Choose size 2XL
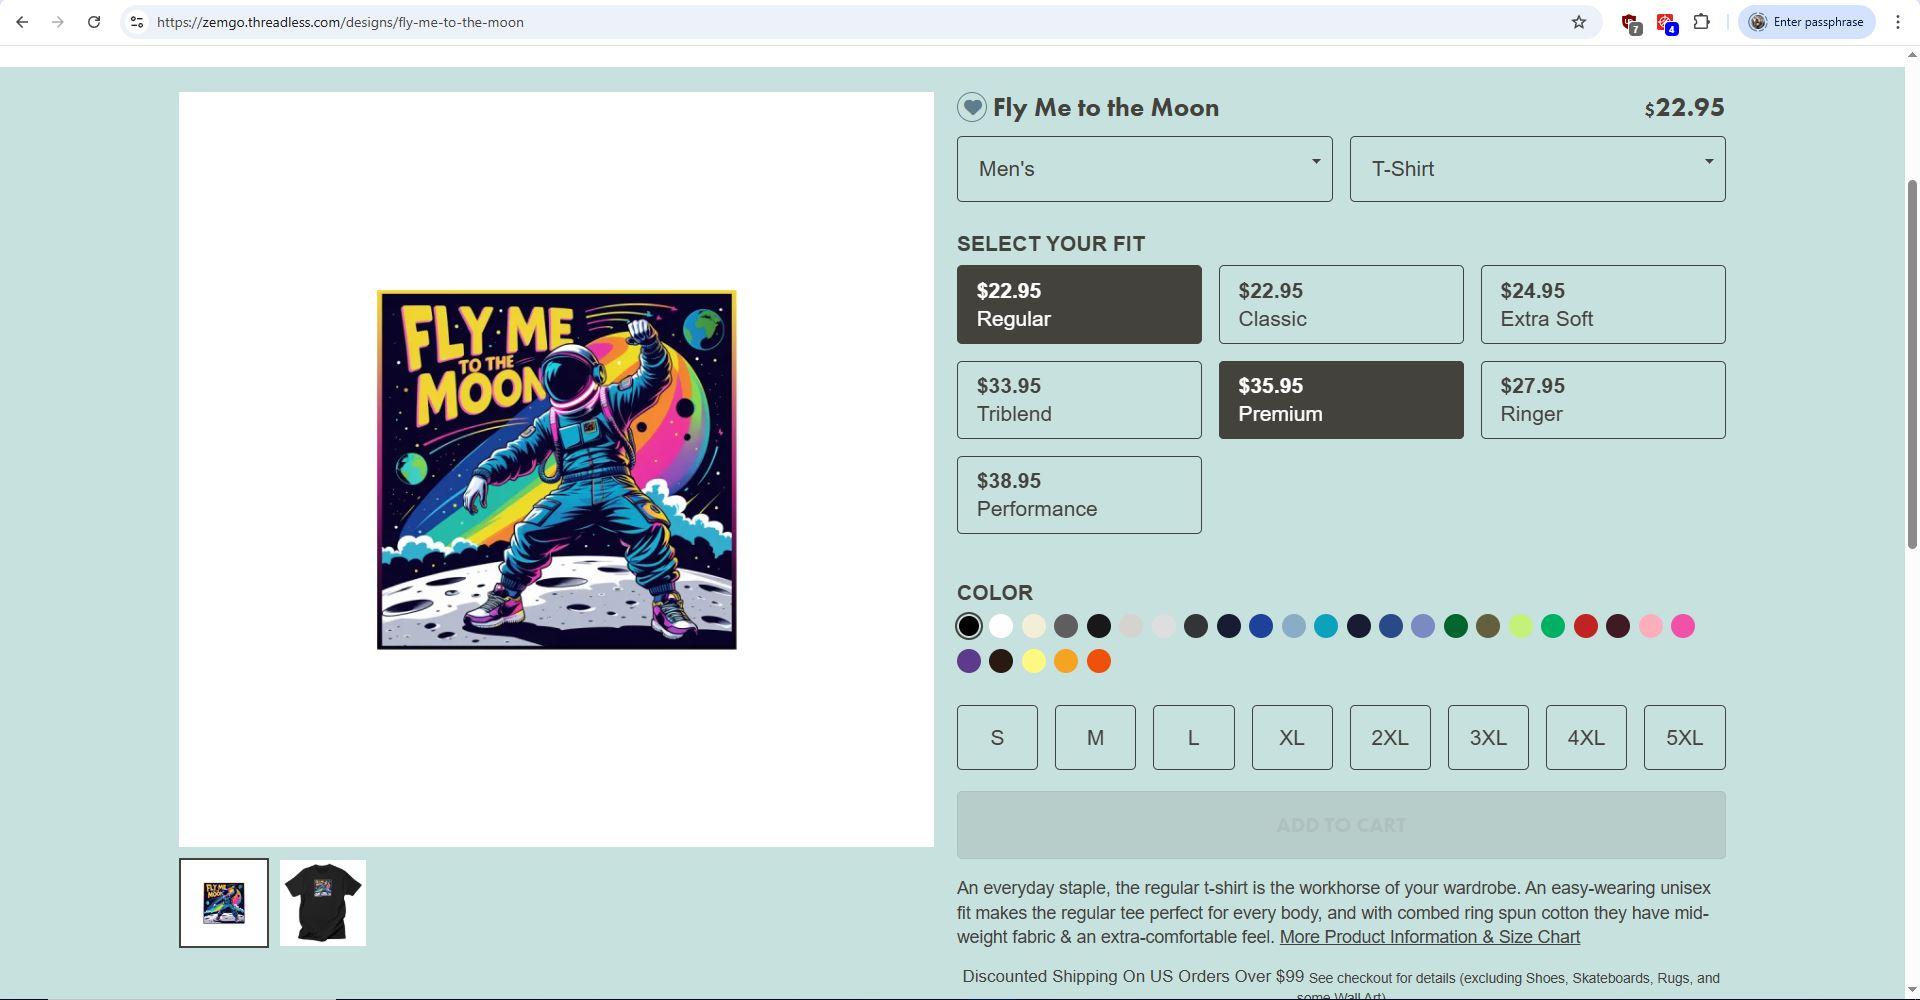 tap(1389, 737)
